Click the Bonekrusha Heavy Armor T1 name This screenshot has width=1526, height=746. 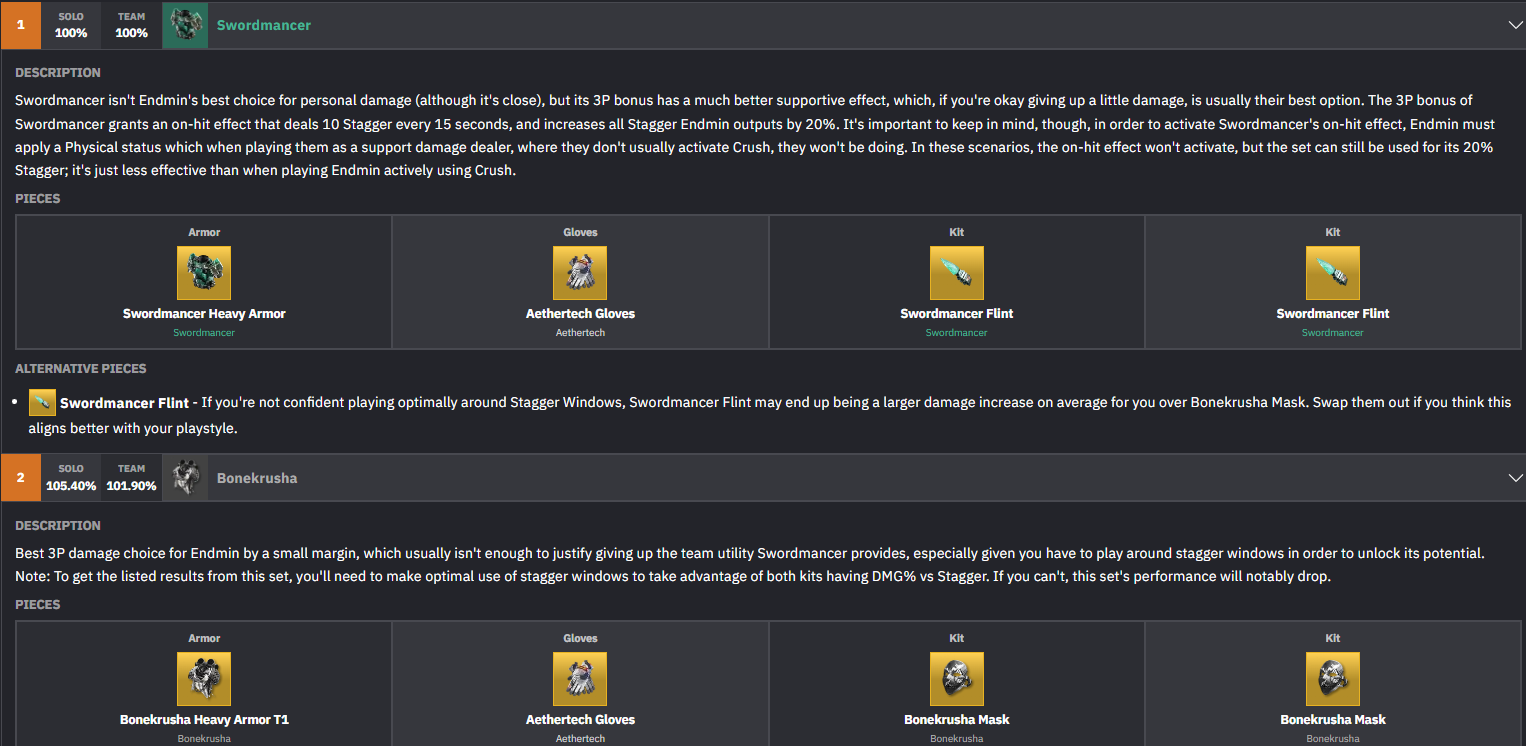tap(204, 720)
